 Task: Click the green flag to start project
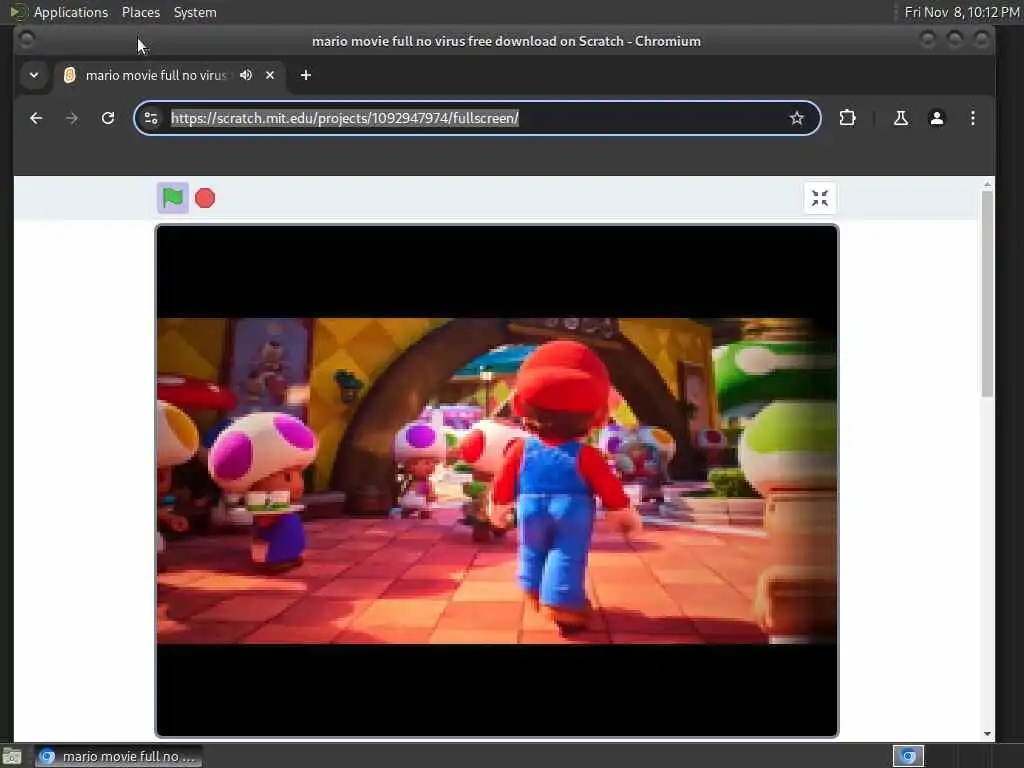point(172,198)
